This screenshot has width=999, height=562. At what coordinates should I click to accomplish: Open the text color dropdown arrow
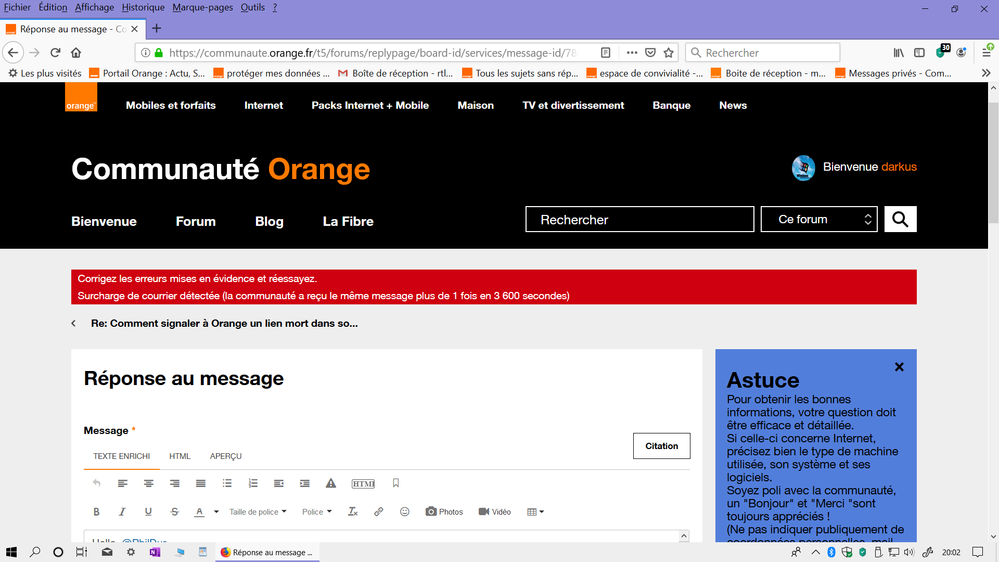(x=216, y=512)
